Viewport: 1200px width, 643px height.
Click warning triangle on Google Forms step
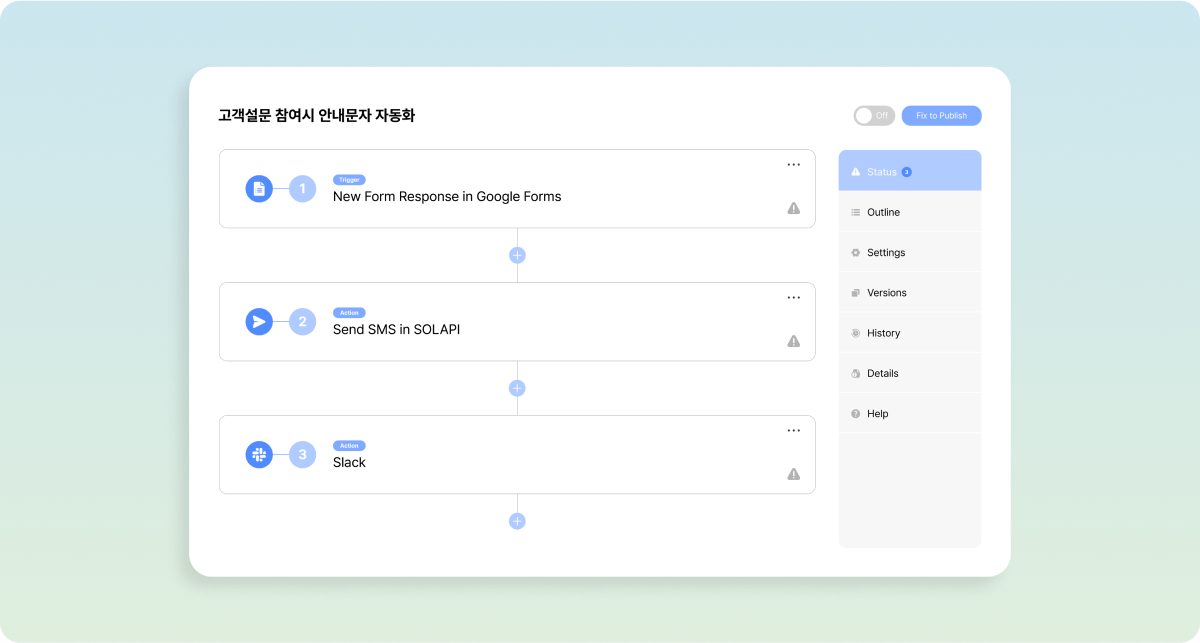(793, 208)
